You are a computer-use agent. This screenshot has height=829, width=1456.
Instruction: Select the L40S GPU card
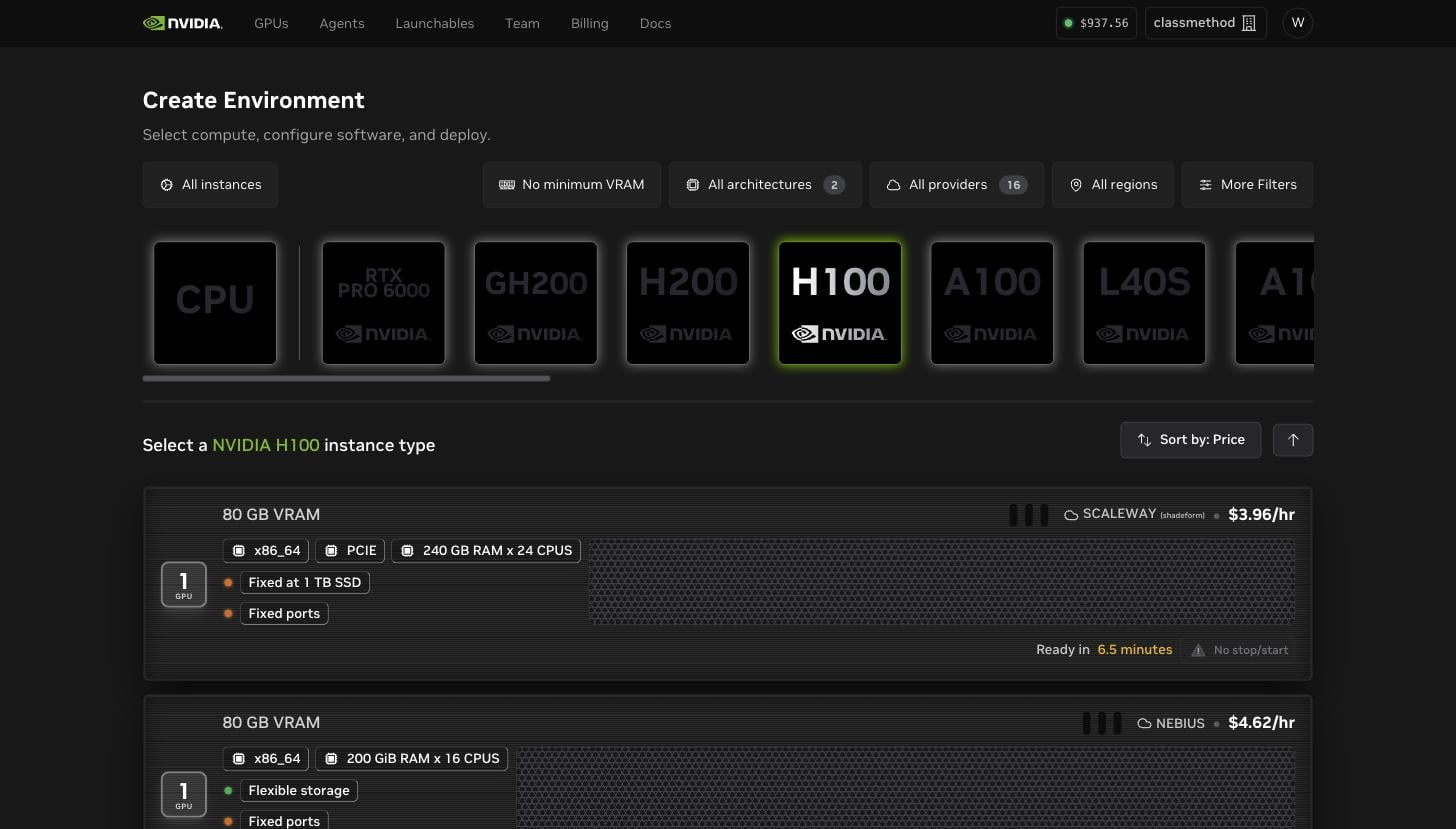[1144, 303]
